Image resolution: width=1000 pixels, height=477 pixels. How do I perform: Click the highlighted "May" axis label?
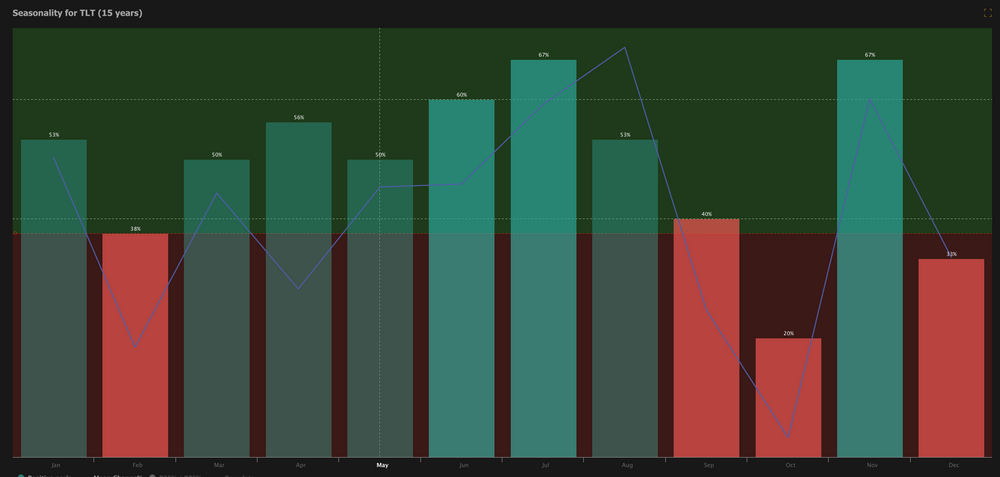pyautogui.click(x=382, y=466)
